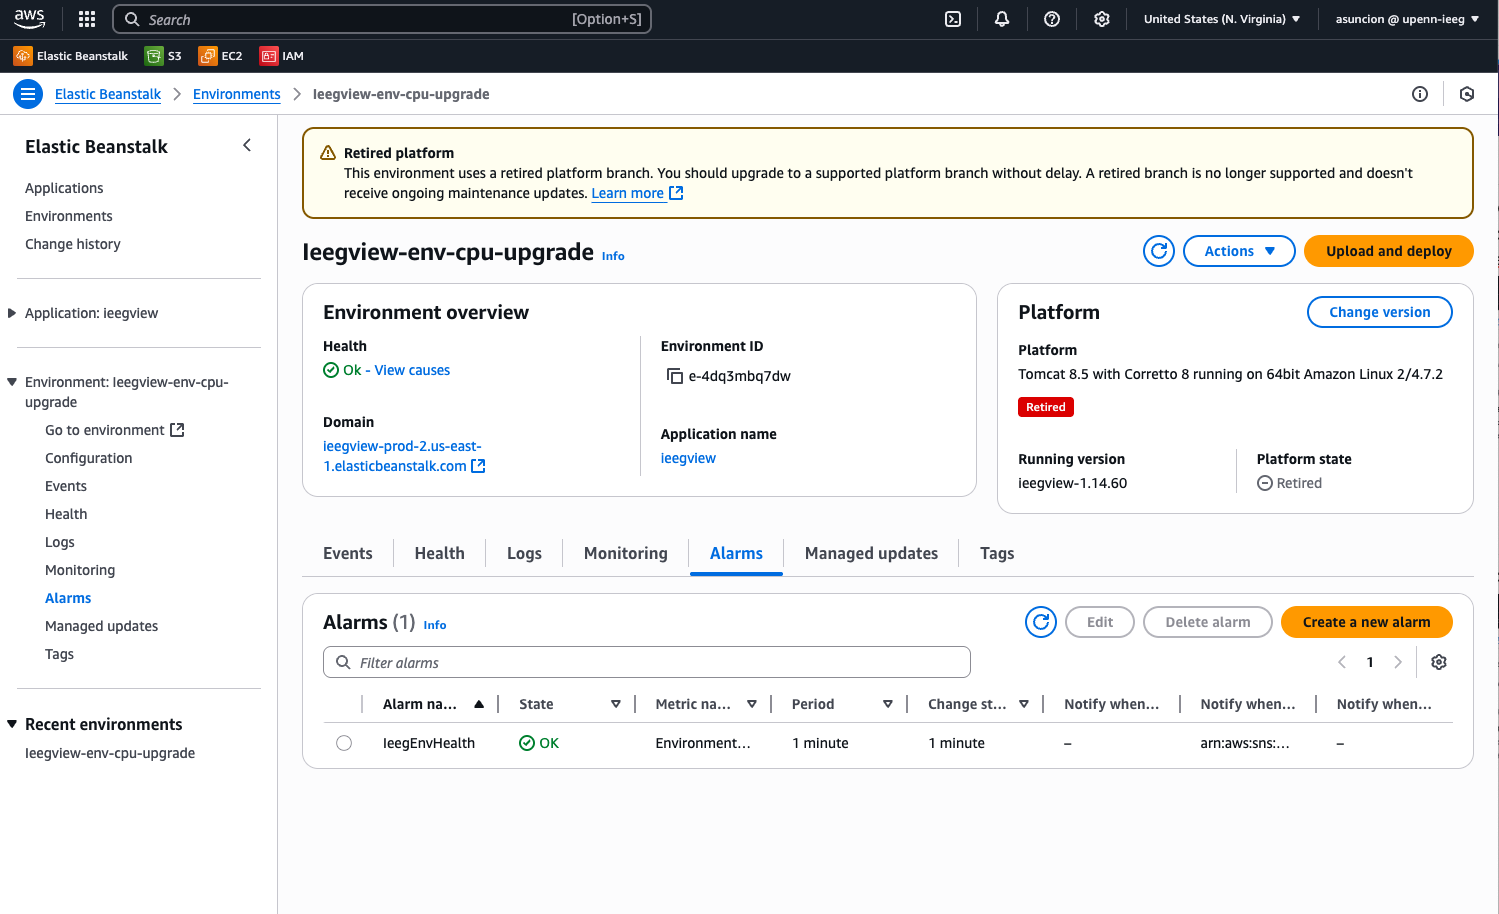Go to next alarms page arrow
Image resolution: width=1499 pixels, height=914 pixels.
tap(1398, 662)
